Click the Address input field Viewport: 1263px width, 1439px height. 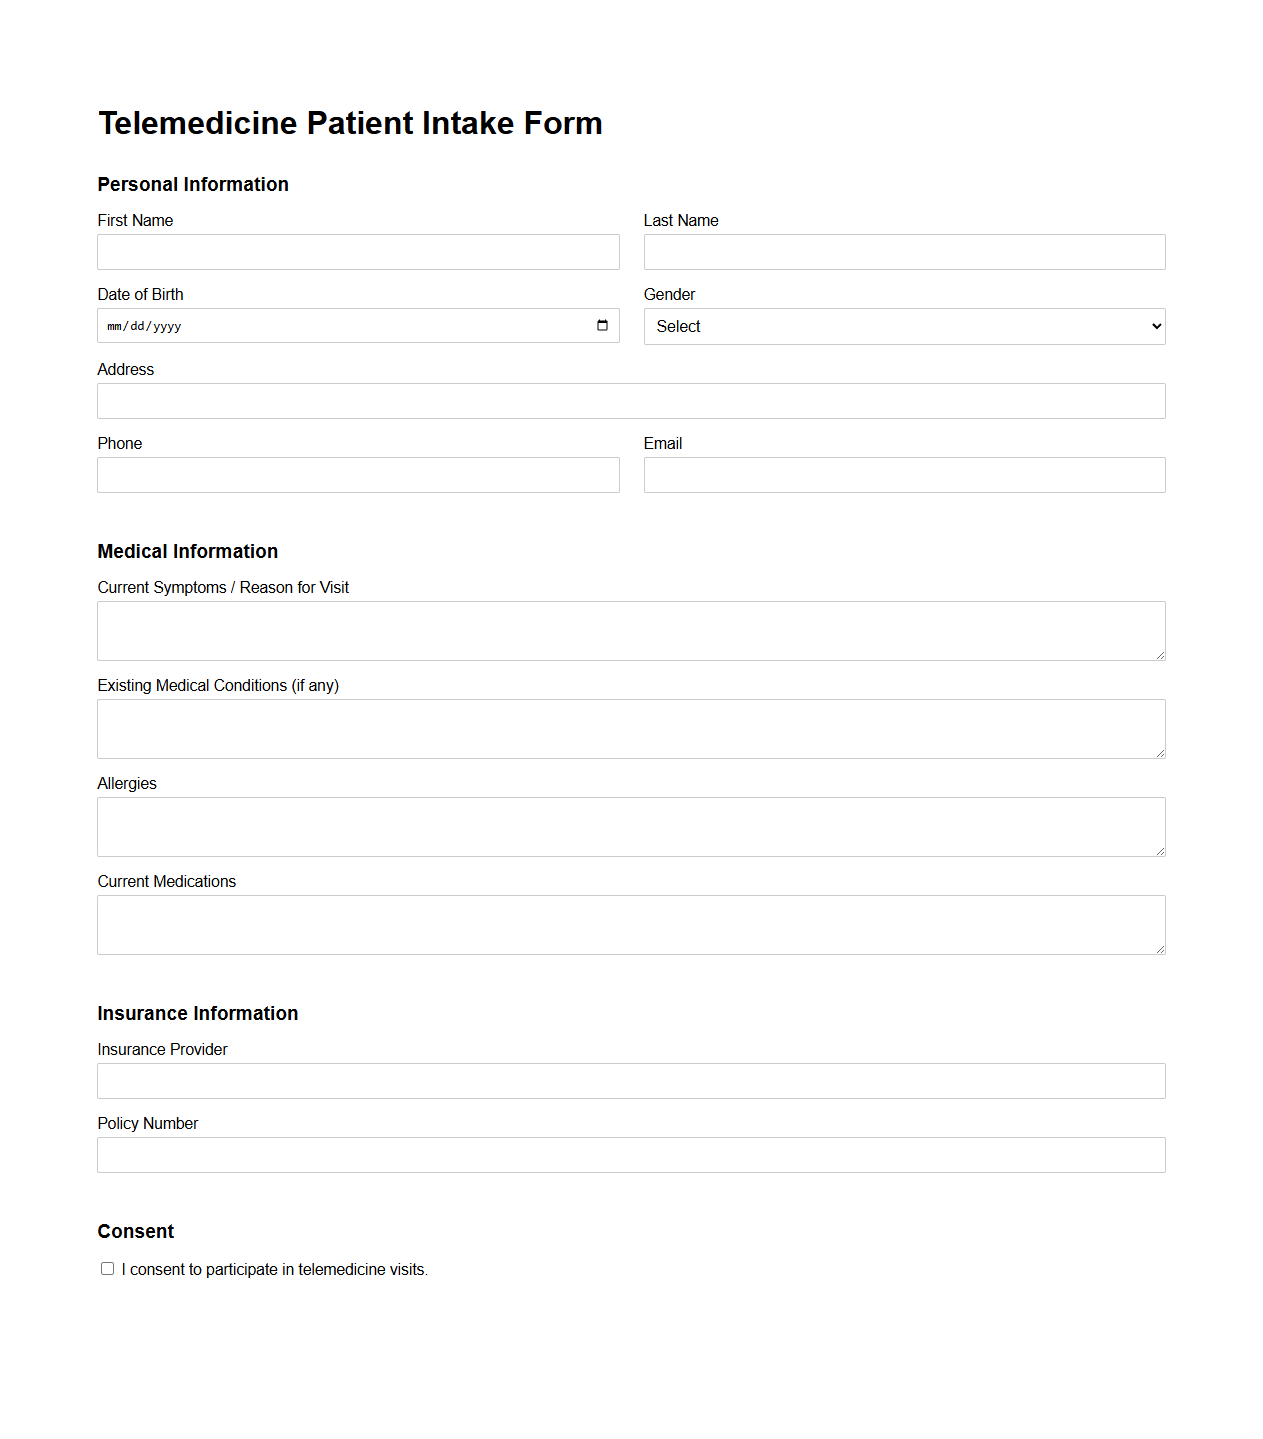coord(630,400)
